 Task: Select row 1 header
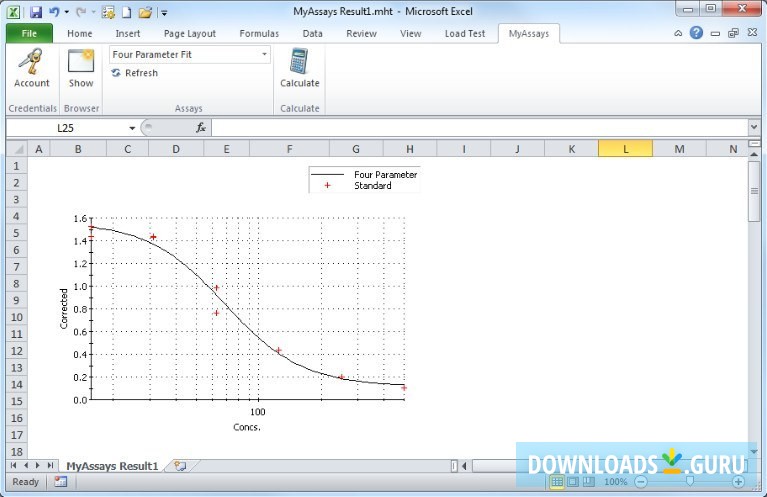(x=17, y=166)
